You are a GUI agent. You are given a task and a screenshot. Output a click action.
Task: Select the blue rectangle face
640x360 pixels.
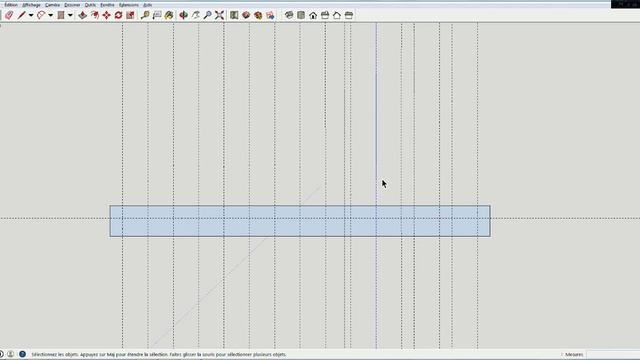tap(300, 221)
